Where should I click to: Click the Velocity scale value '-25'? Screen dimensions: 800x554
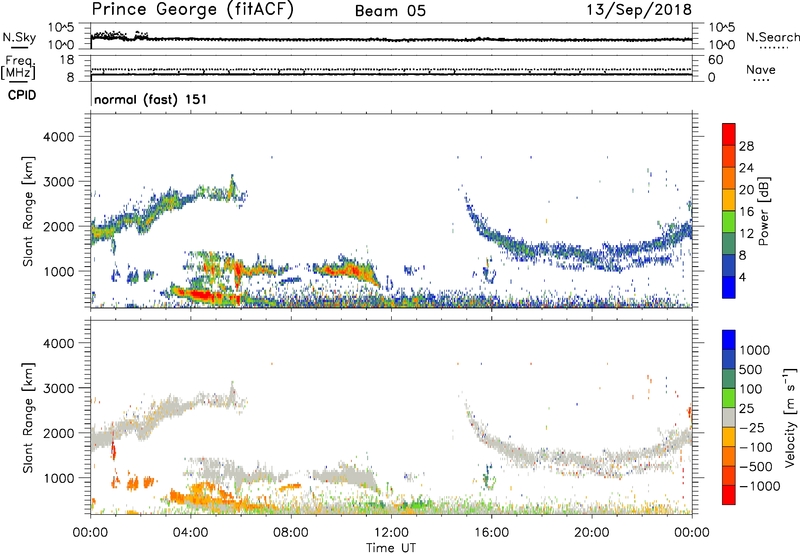pyautogui.click(x=752, y=428)
